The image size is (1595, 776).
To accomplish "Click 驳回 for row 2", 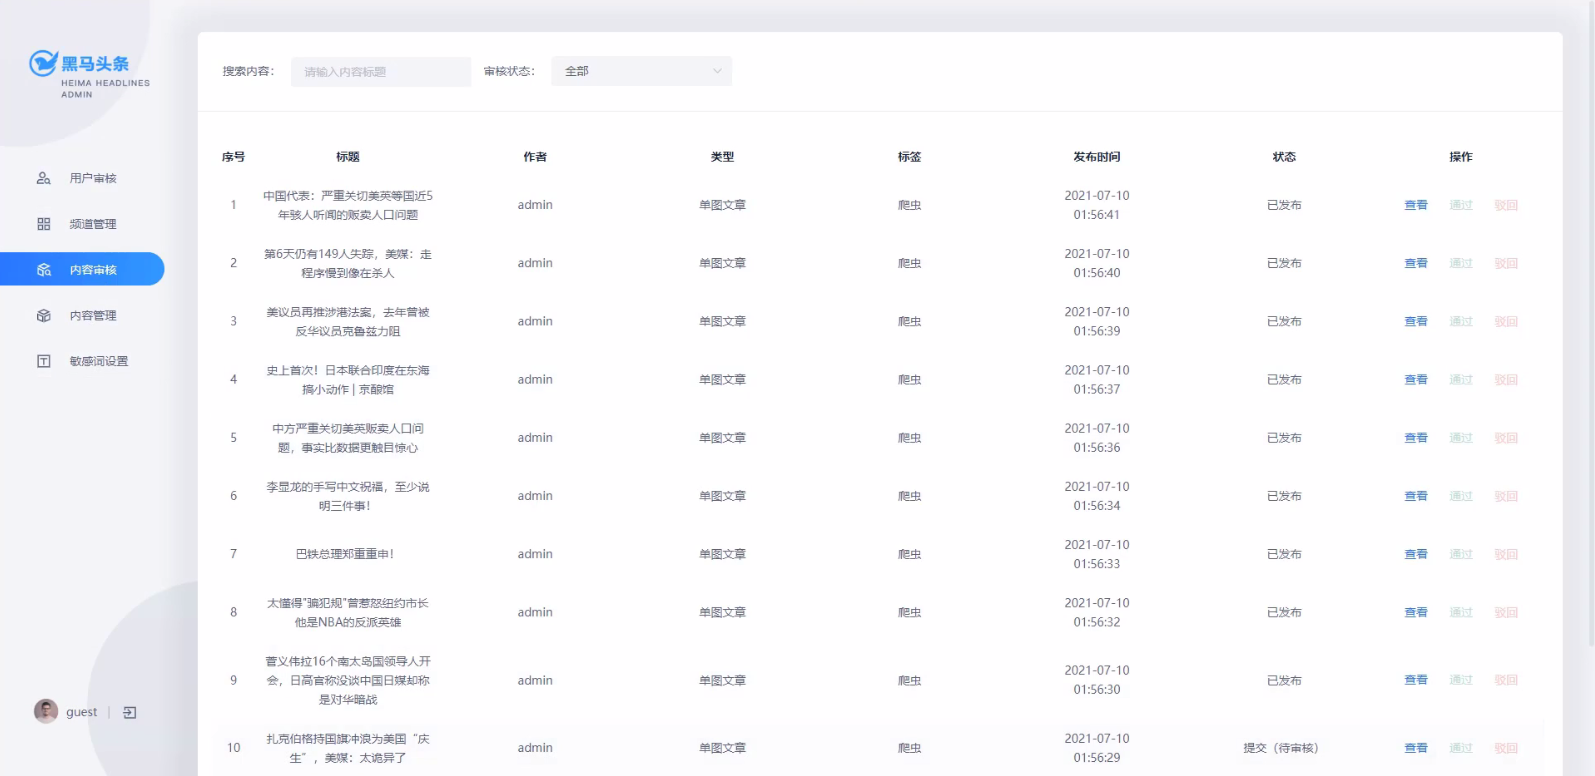I will (x=1506, y=263).
